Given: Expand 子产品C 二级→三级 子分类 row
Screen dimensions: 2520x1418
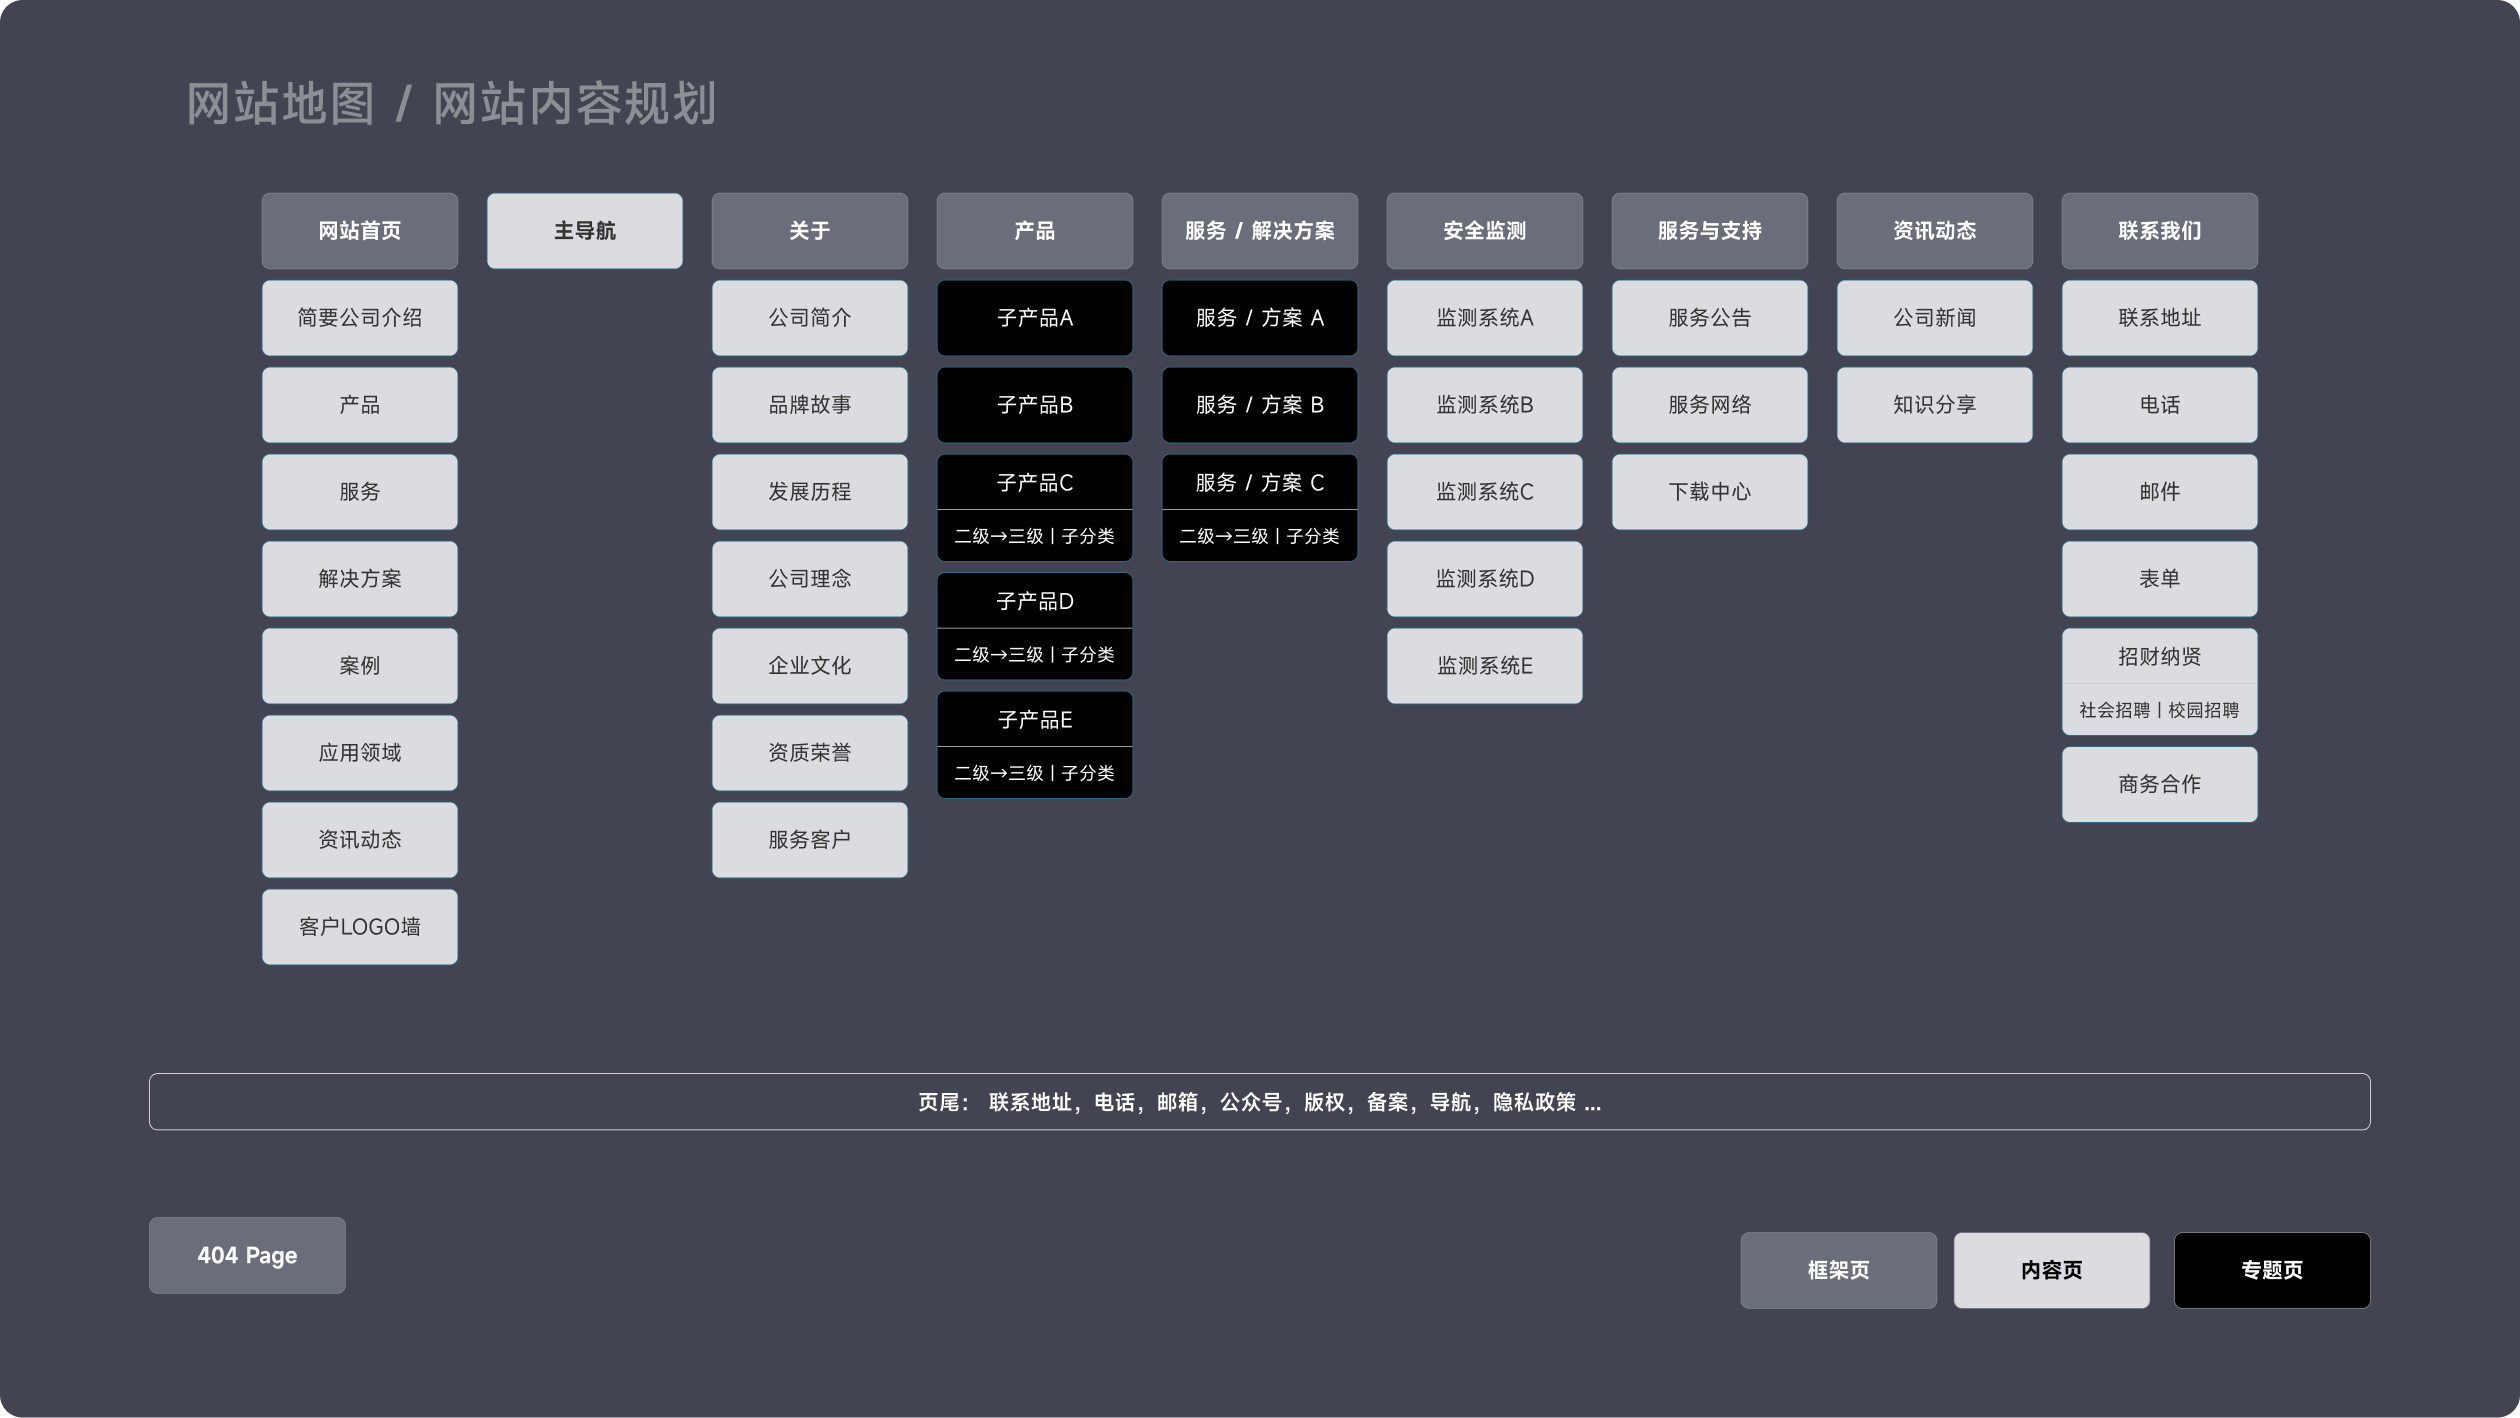Looking at the screenshot, I should pos(1034,536).
